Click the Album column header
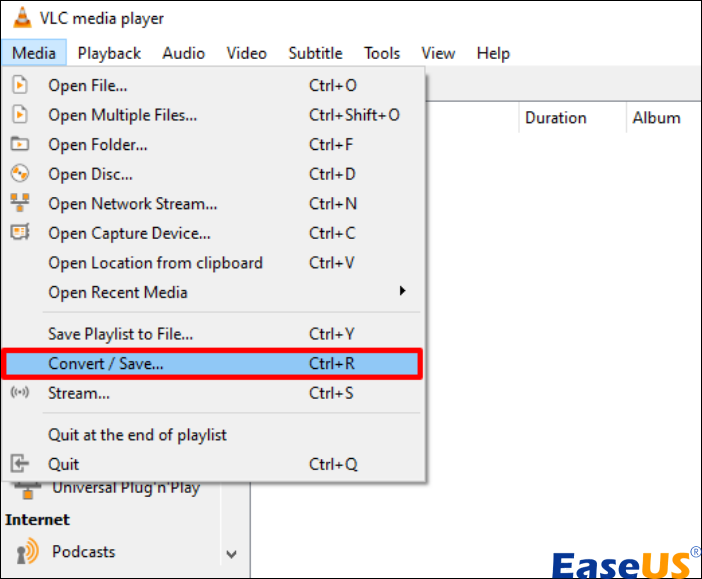702x579 pixels. (x=664, y=118)
